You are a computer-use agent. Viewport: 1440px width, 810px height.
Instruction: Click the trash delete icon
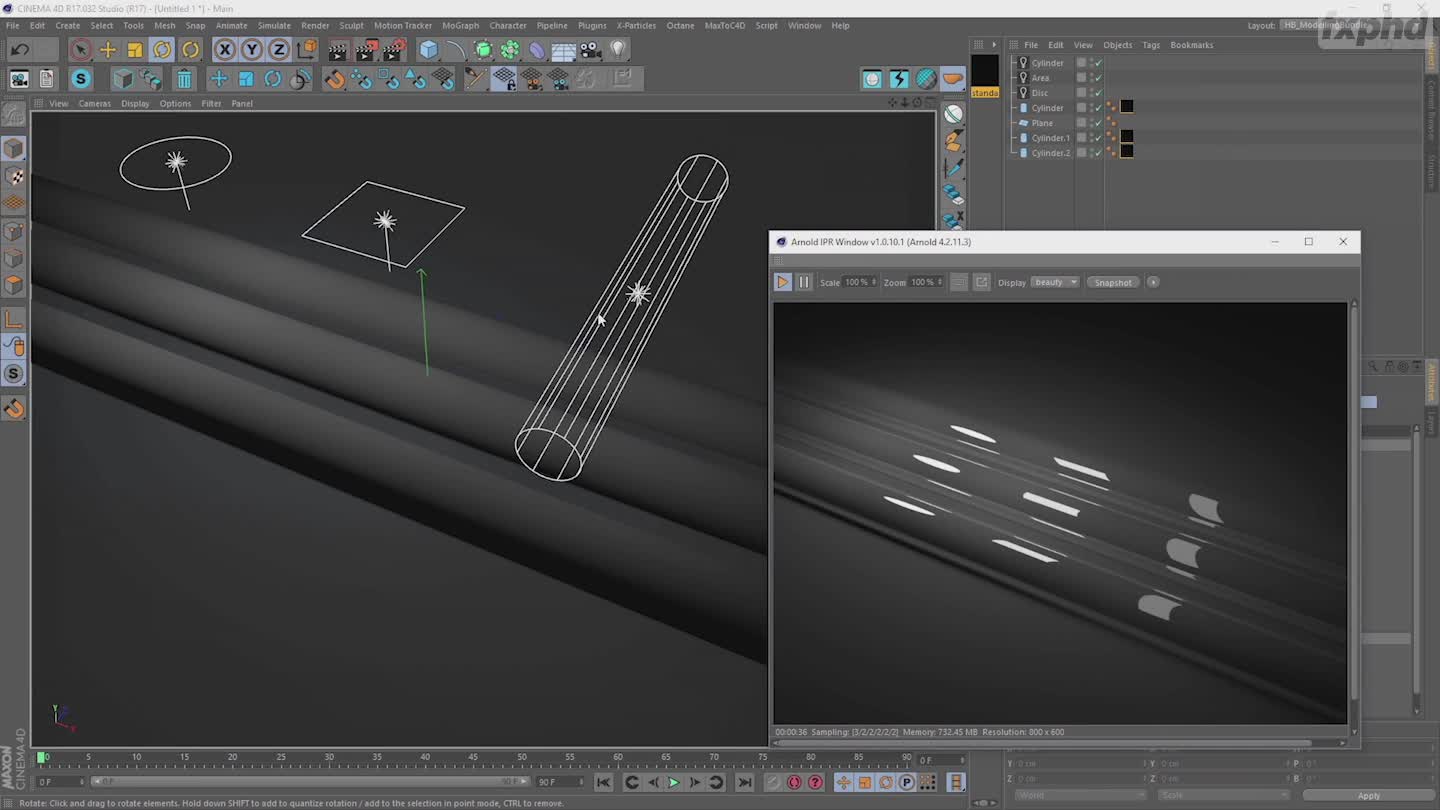184,79
